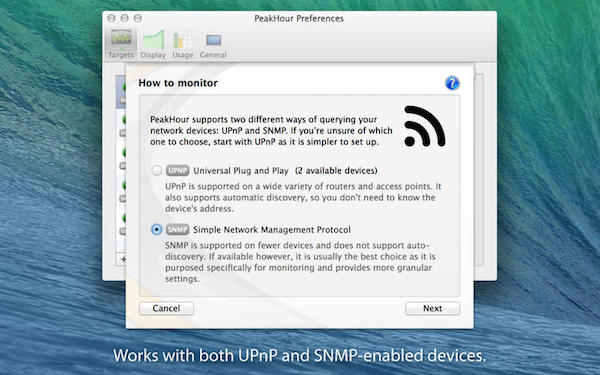This screenshot has height=375, width=600.
Task: Open the Usage preferences tab
Action: (x=183, y=45)
